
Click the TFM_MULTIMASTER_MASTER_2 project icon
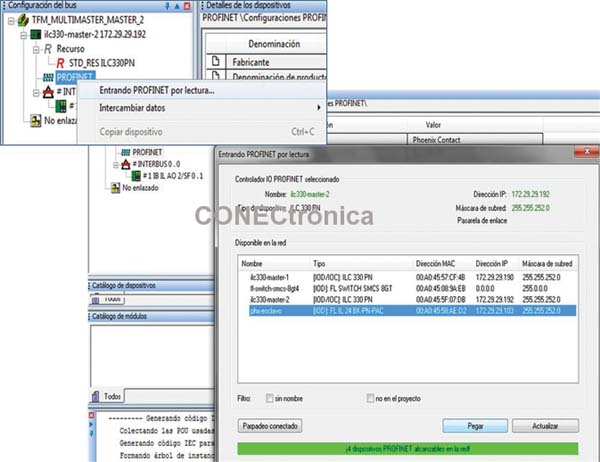(x=22, y=19)
